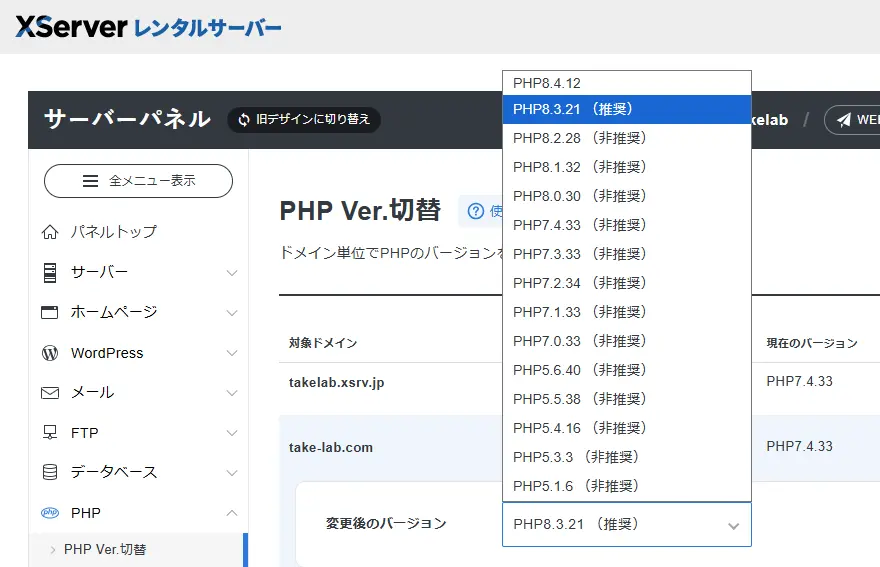Click the 変更後のバージョン dropdown box

(x=626, y=524)
